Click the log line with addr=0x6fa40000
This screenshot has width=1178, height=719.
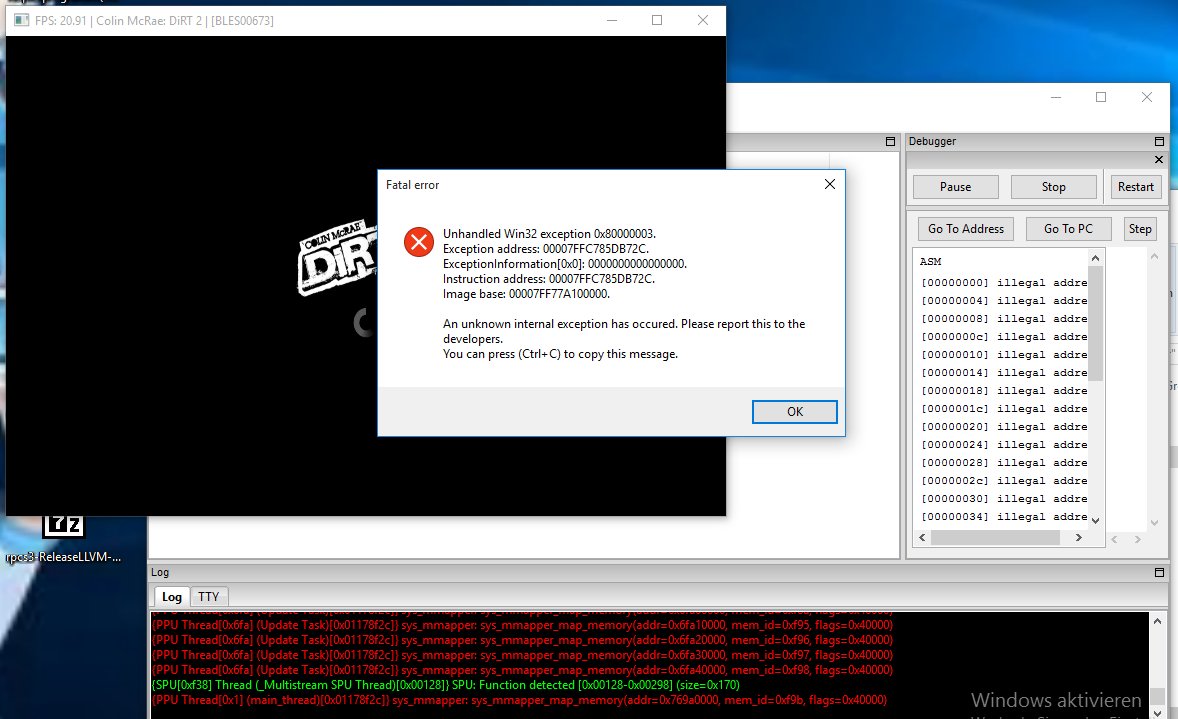[522, 670]
